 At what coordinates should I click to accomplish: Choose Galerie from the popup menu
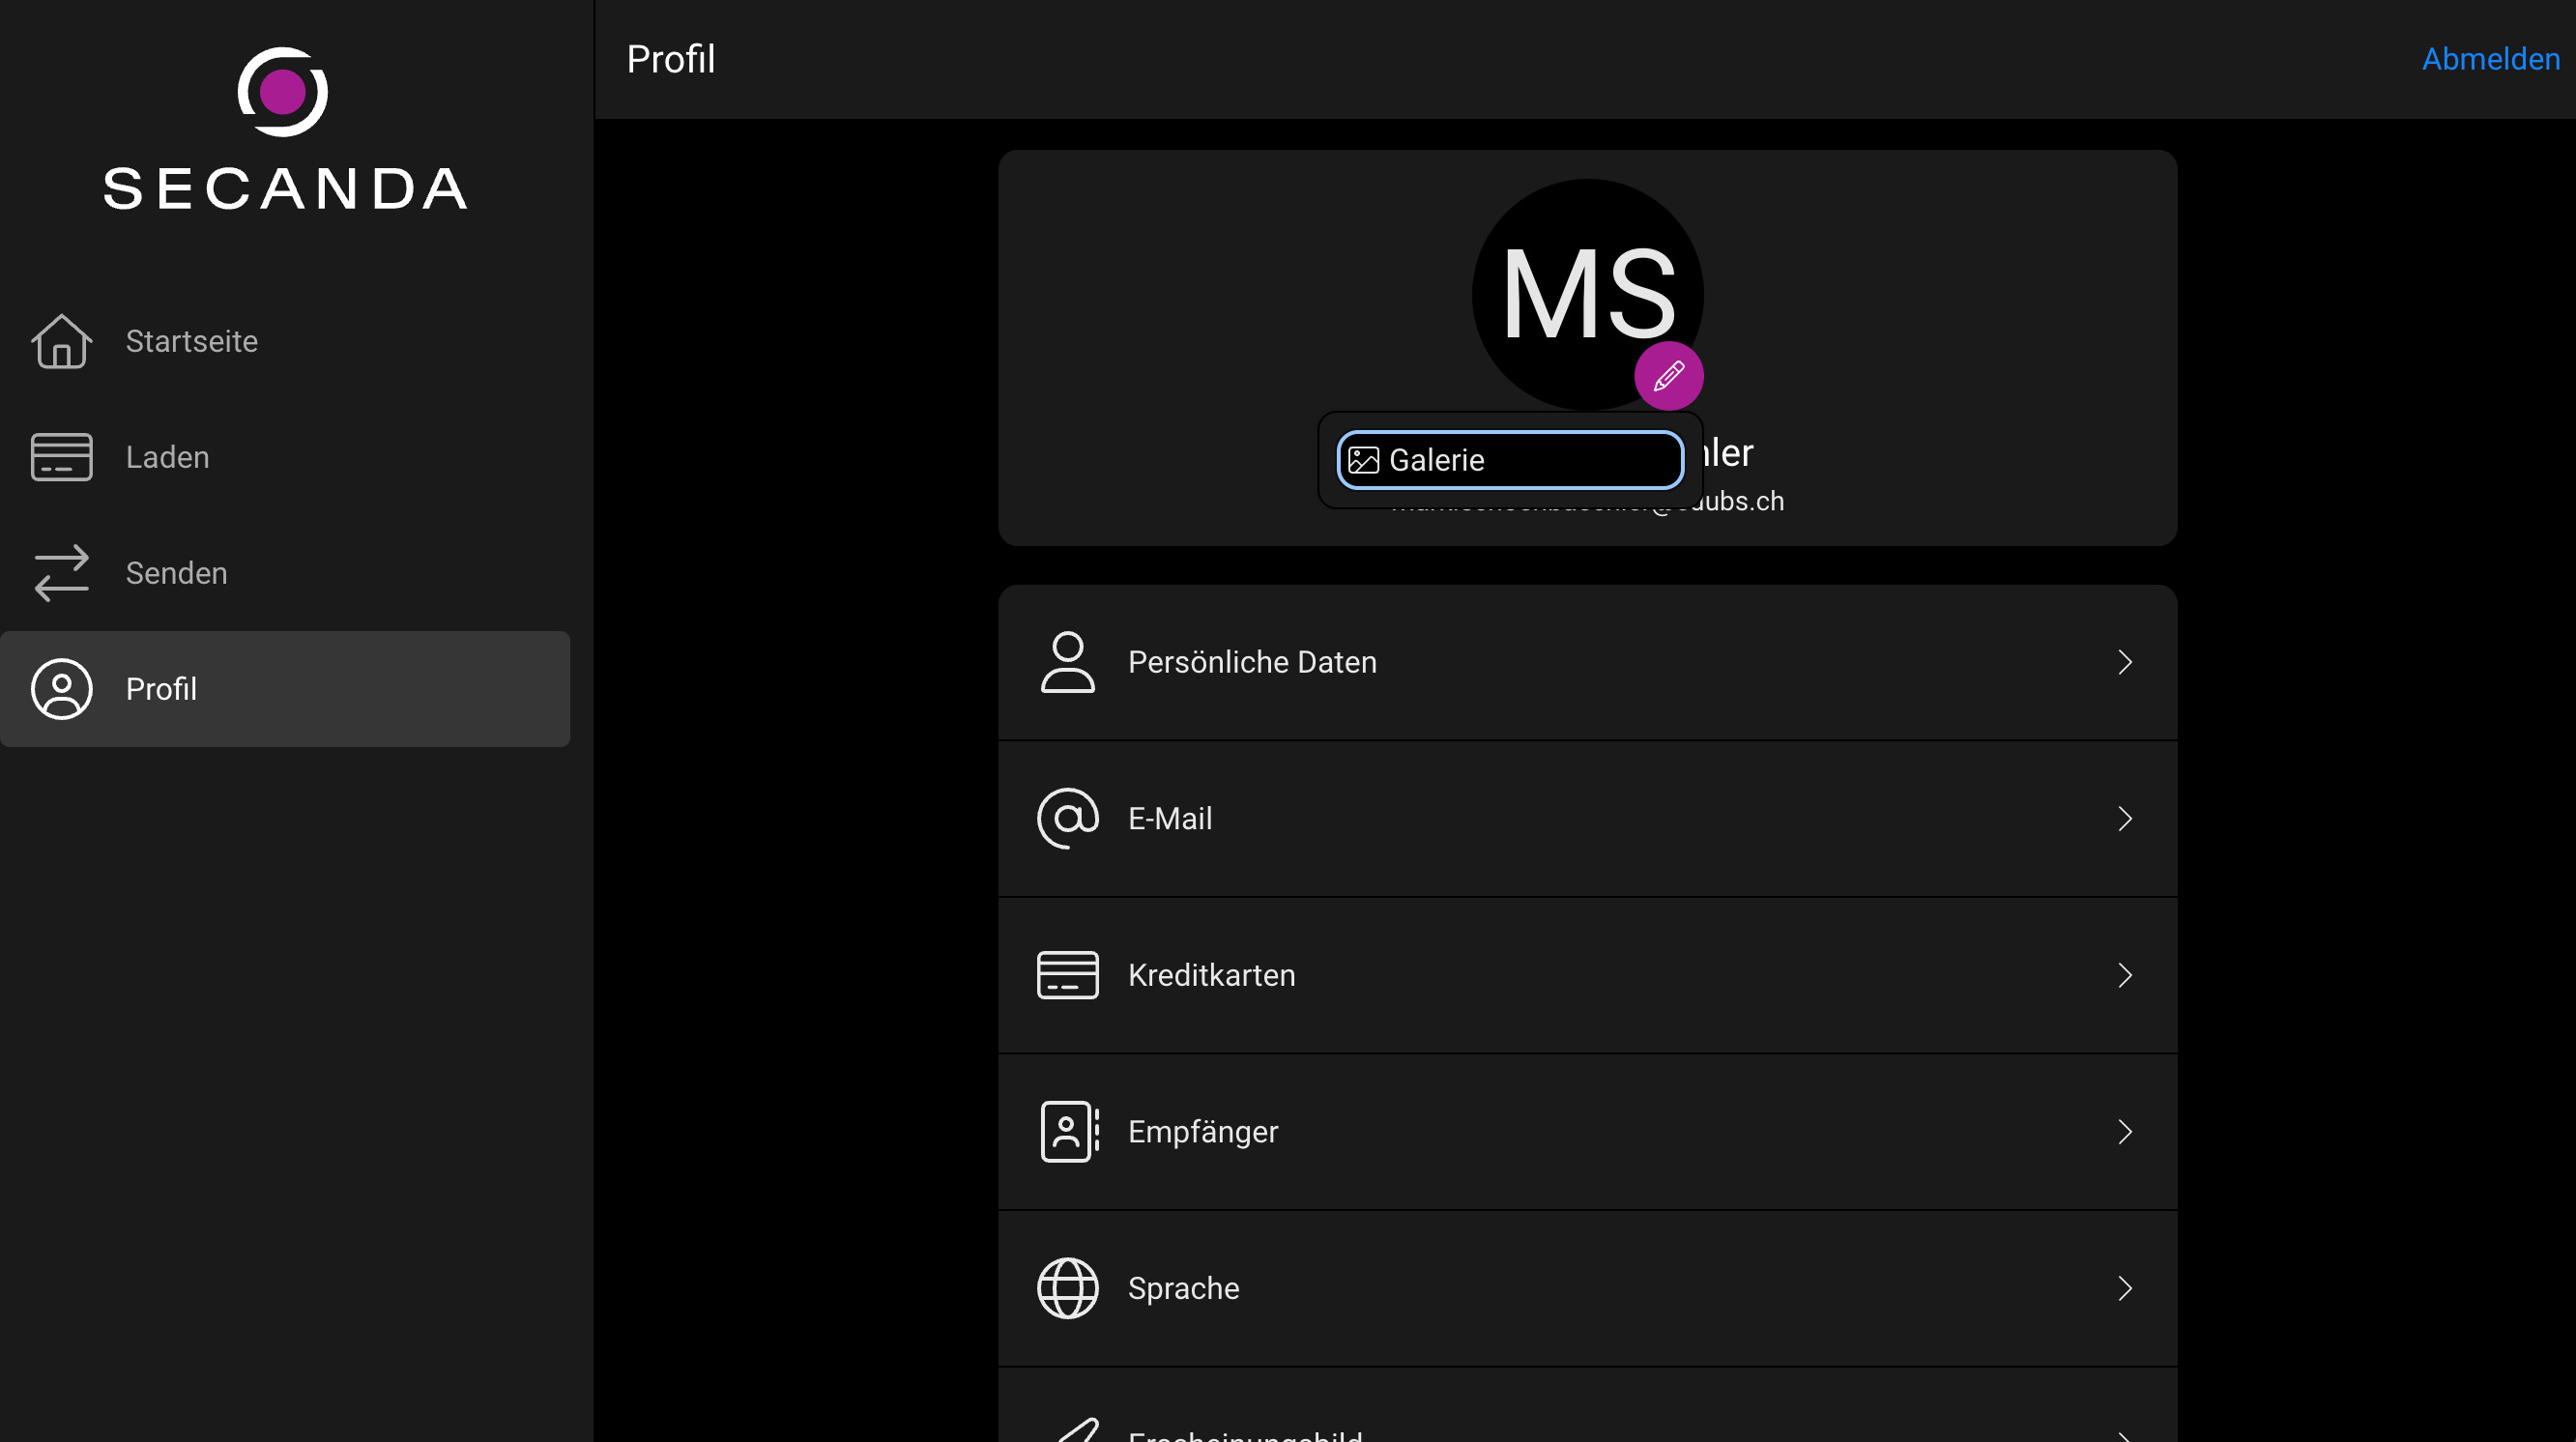(x=1510, y=460)
